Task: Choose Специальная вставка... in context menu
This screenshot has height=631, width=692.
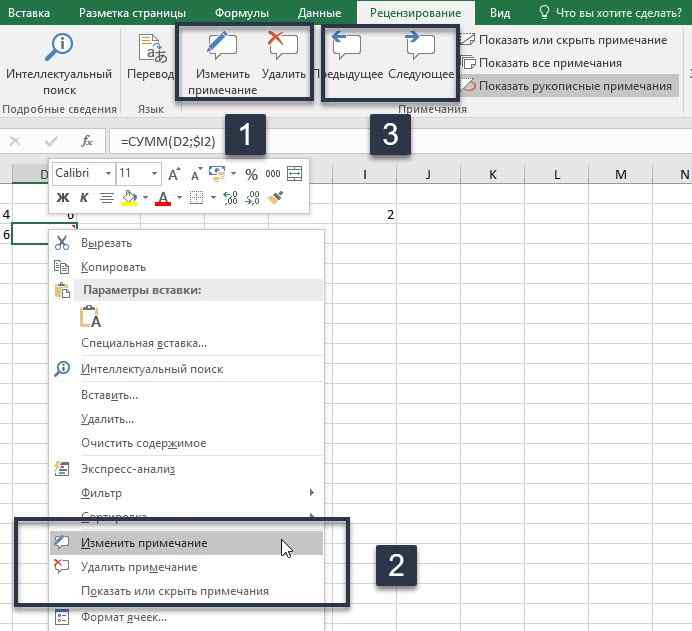Action: [x=187, y=343]
